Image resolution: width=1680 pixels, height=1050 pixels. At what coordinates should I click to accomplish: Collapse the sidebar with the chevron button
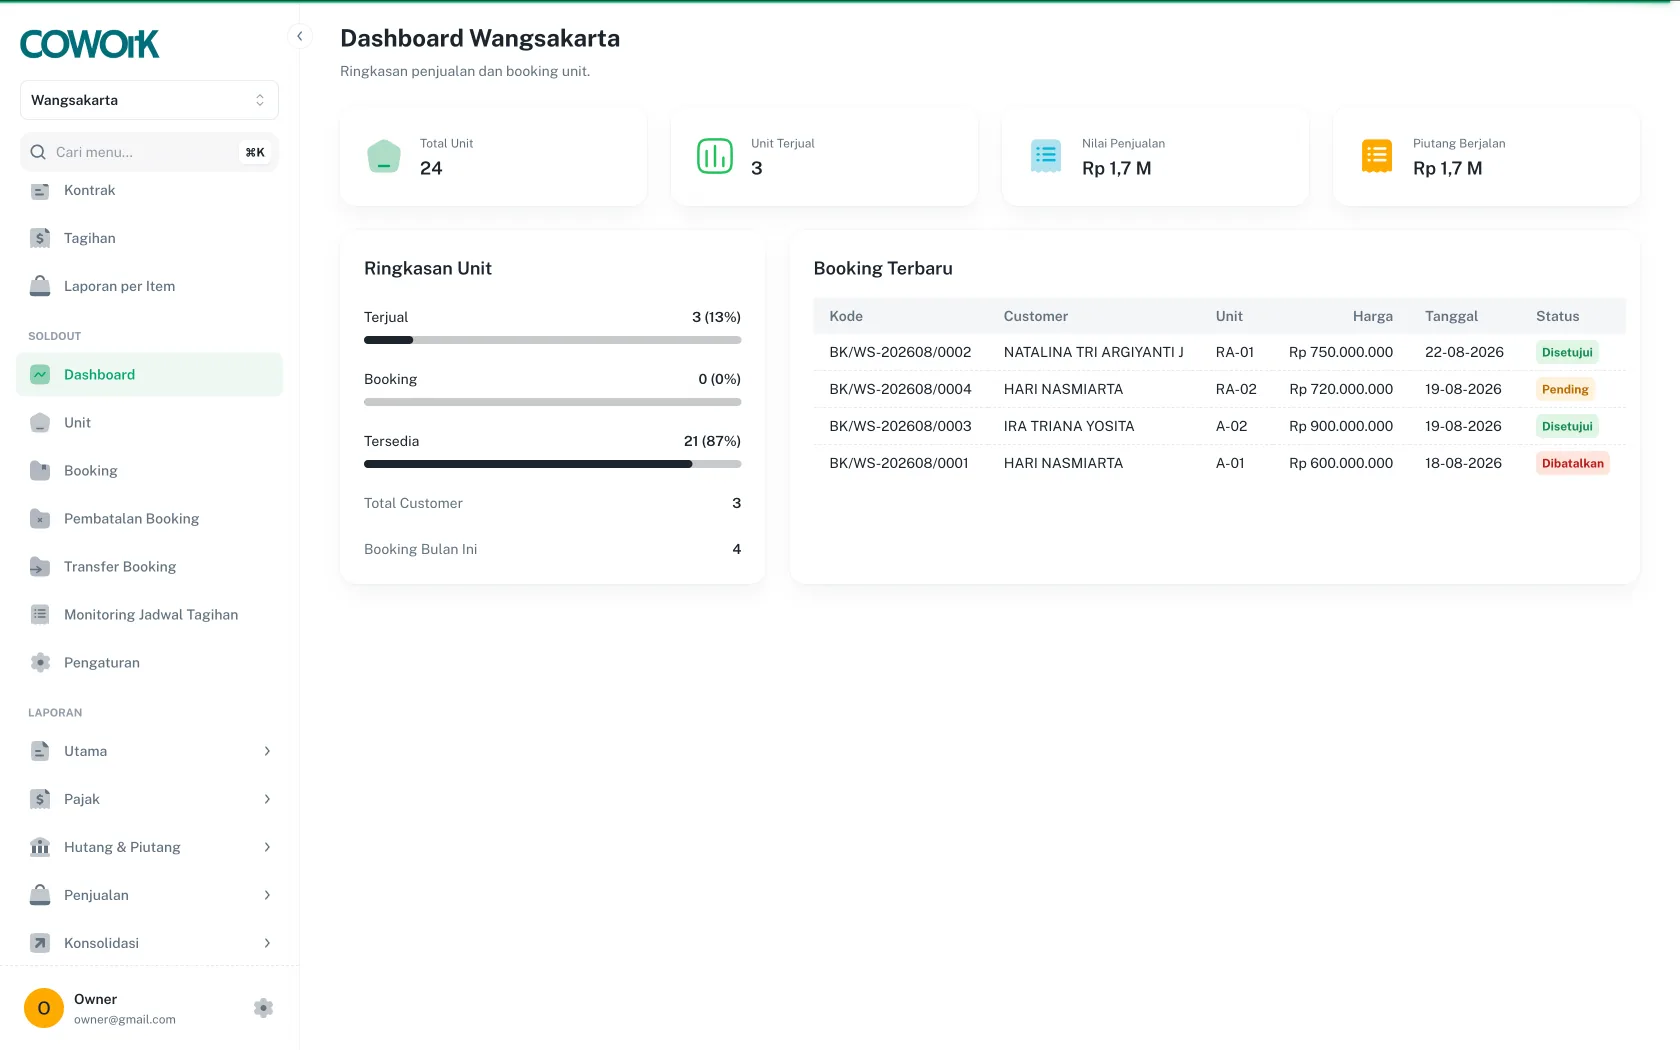pyautogui.click(x=299, y=36)
